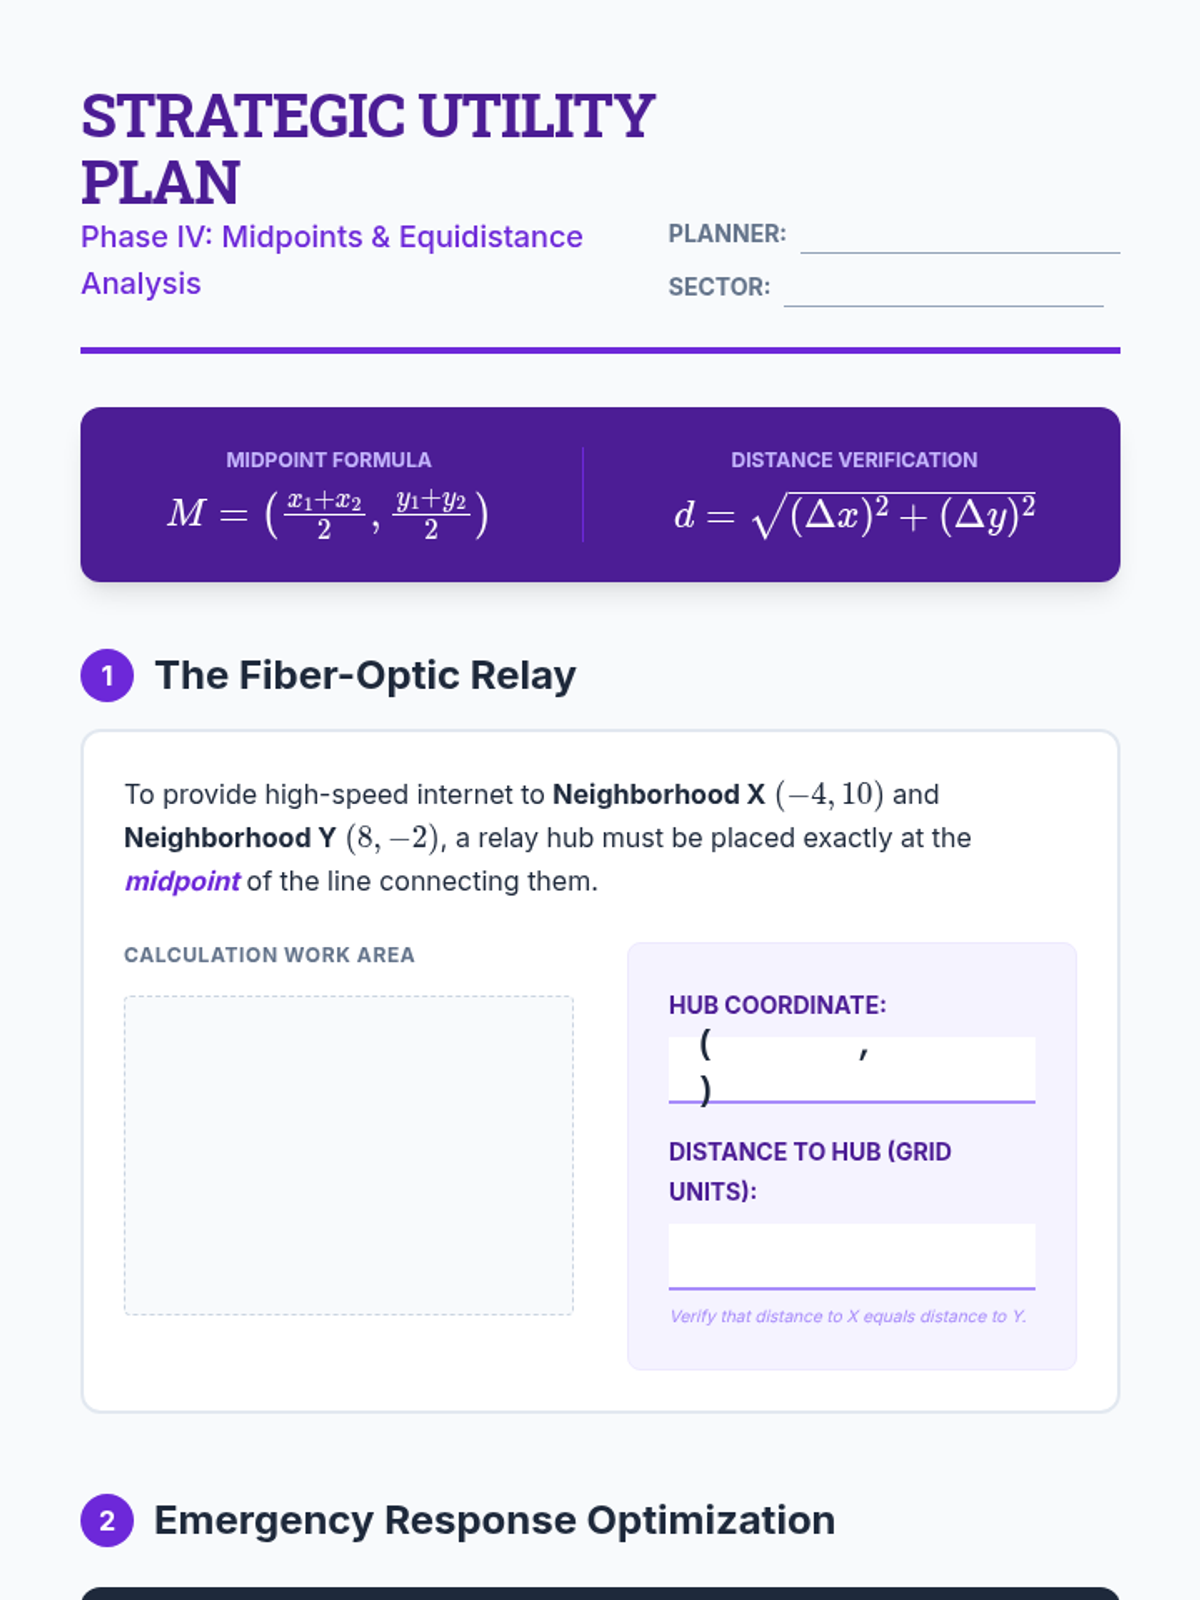Click The Fiber-Optic Relay heading
Image resolution: width=1200 pixels, height=1600 pixels.
(x=365, y=676)
